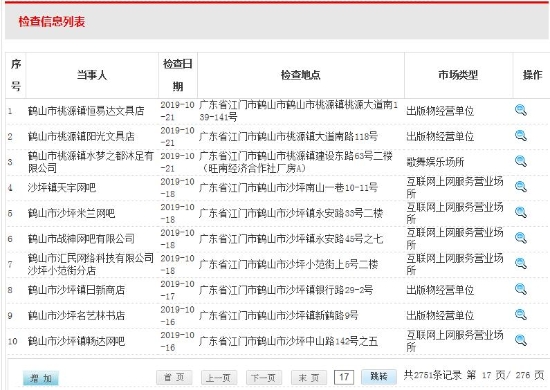Click the 序号 column header

click(16, 75)
